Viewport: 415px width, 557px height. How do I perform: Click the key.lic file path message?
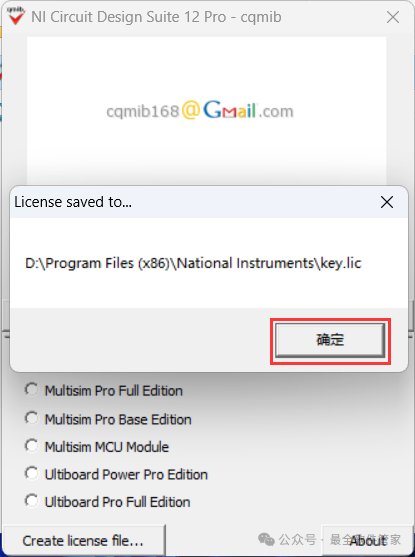coord(193,263)
